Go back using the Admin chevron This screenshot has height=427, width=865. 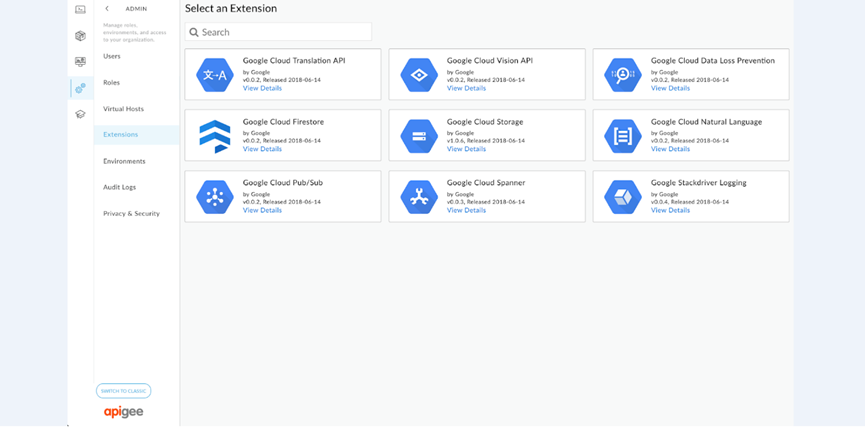(x=107, y=9)
